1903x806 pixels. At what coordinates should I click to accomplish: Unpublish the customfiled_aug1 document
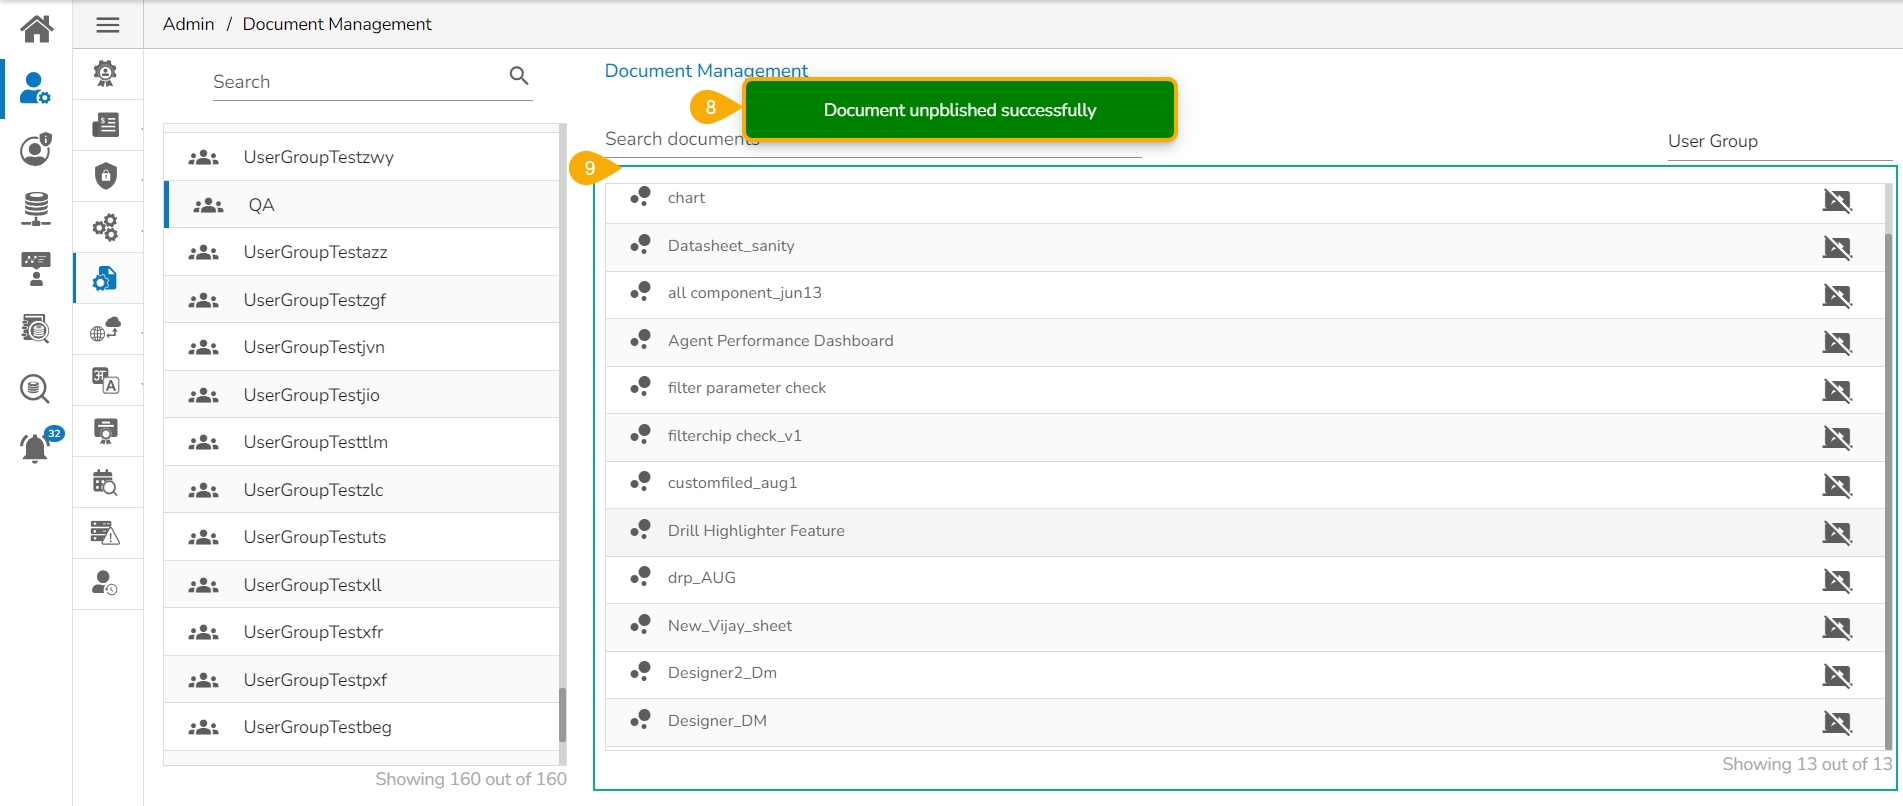coord(1837,485)
